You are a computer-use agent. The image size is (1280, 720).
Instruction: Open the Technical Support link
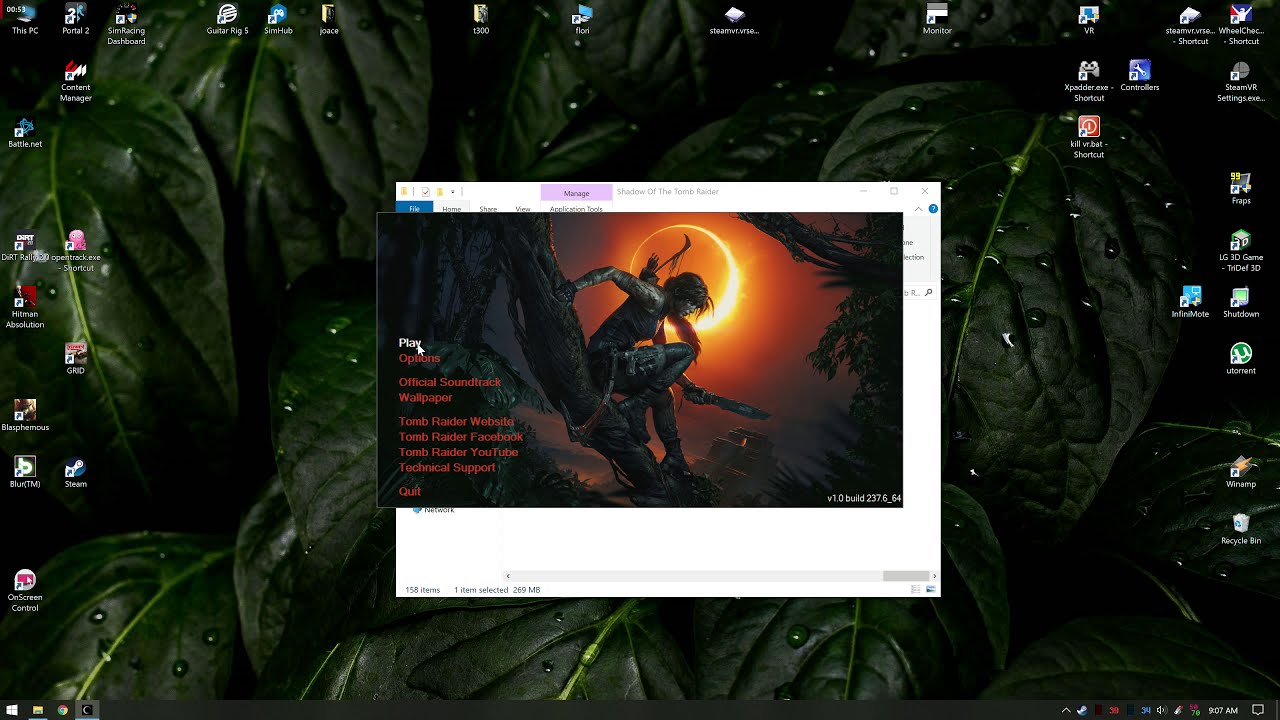[447, 467]
